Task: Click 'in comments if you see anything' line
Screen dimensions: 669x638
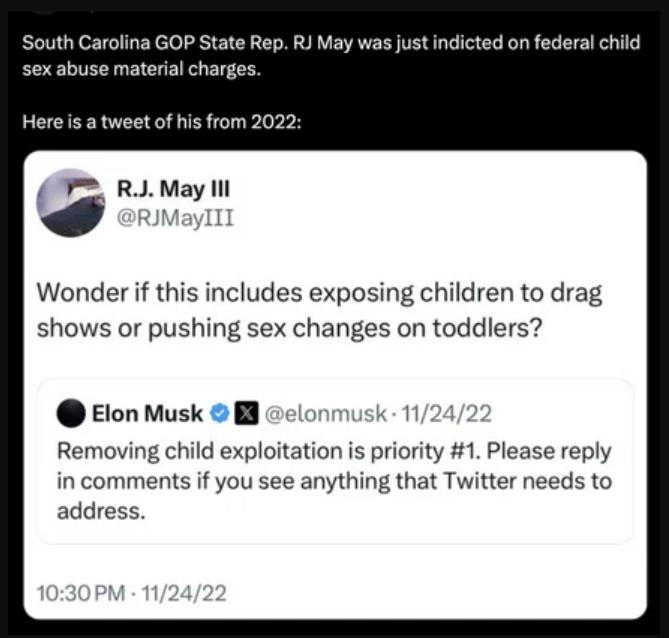Action: tap(334, 481)
